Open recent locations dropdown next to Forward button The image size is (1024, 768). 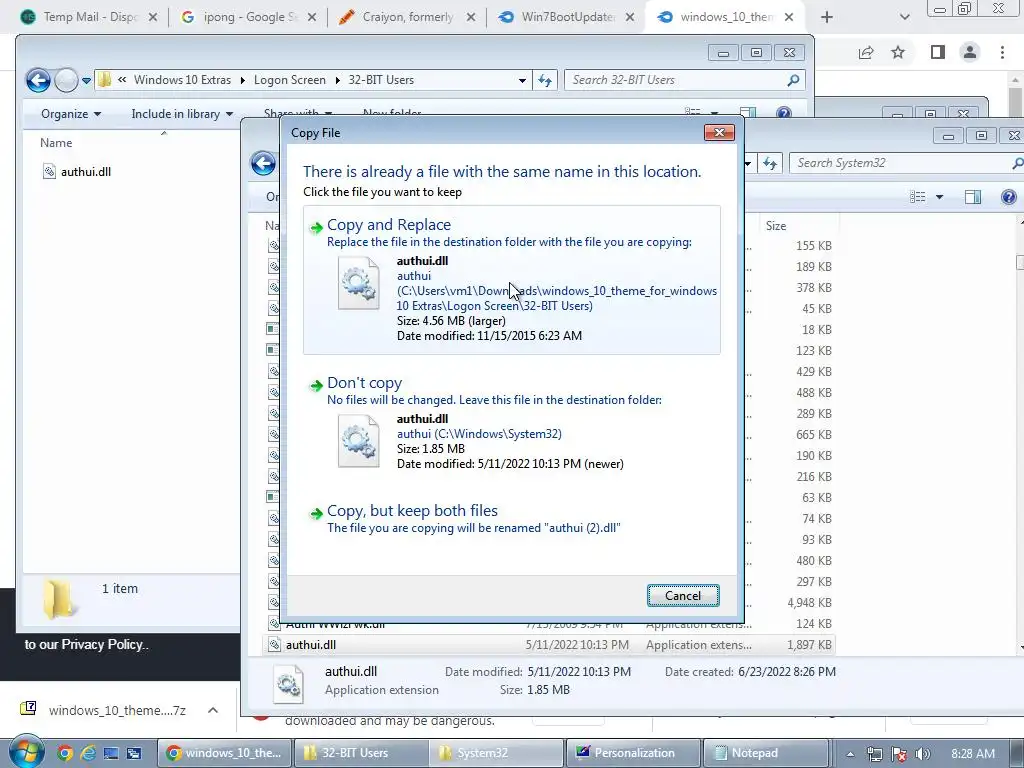(x=86, y=81)
